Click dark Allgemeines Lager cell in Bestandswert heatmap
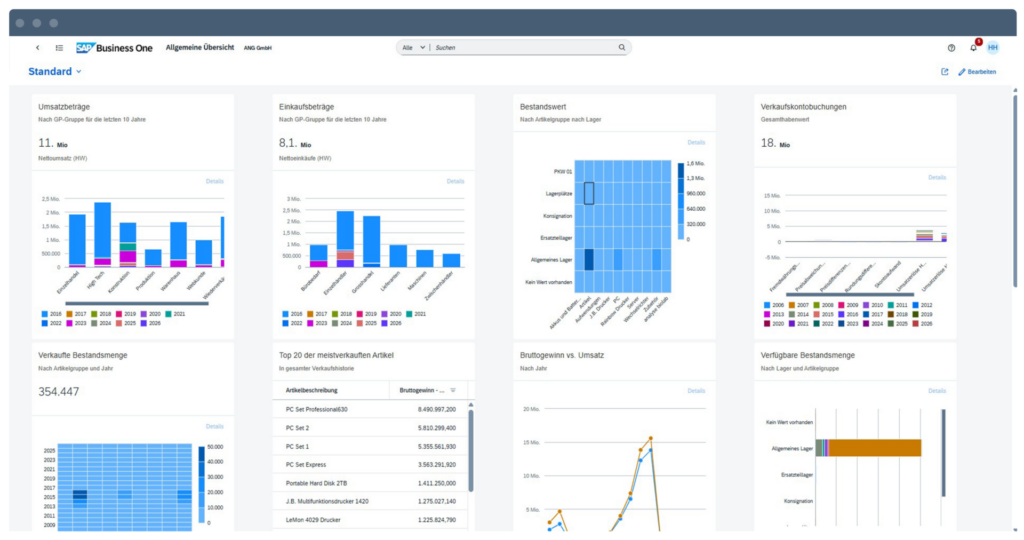This screenshot has height=540, width=1024. pyautogui.click(x=588, y=259)
